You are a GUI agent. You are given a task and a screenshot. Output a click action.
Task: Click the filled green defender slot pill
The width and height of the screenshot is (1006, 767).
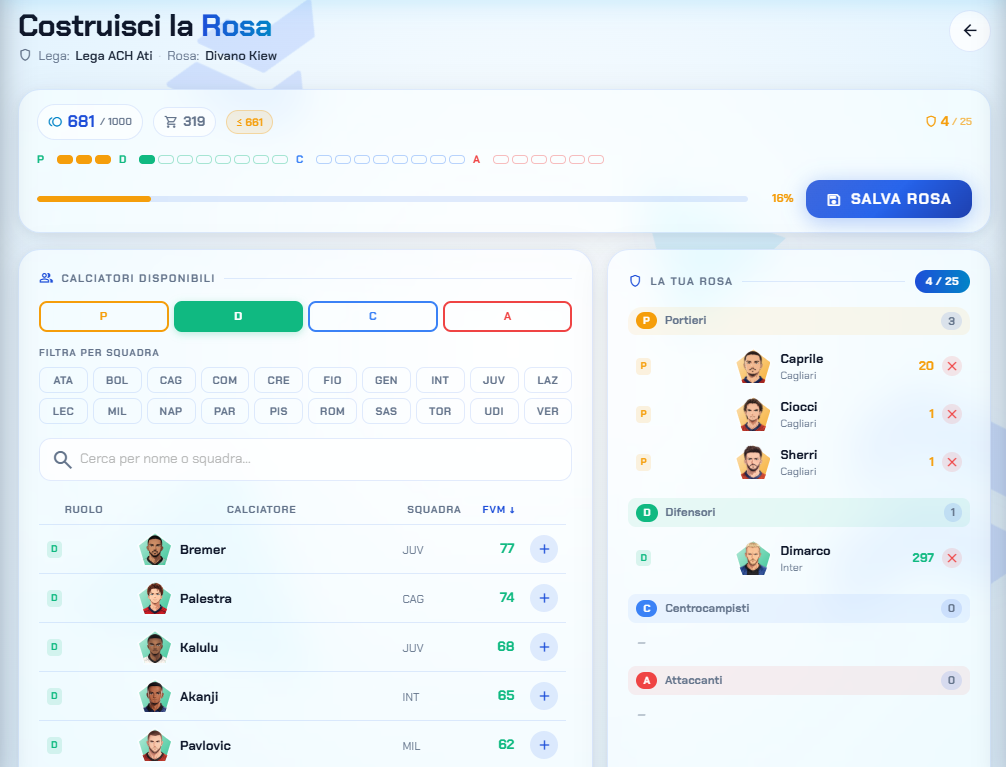[147, 159]
